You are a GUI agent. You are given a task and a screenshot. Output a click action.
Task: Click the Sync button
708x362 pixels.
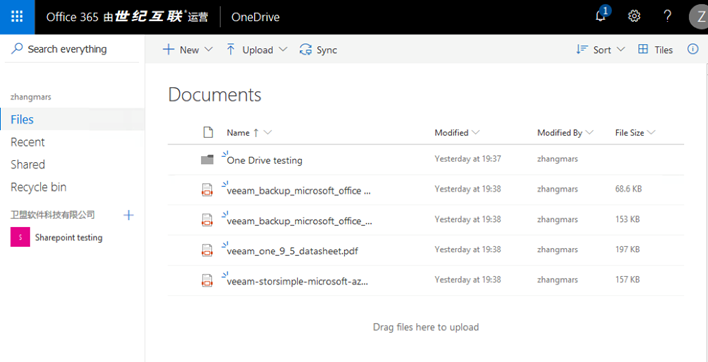pyautogui.click(x=318, y=50)
